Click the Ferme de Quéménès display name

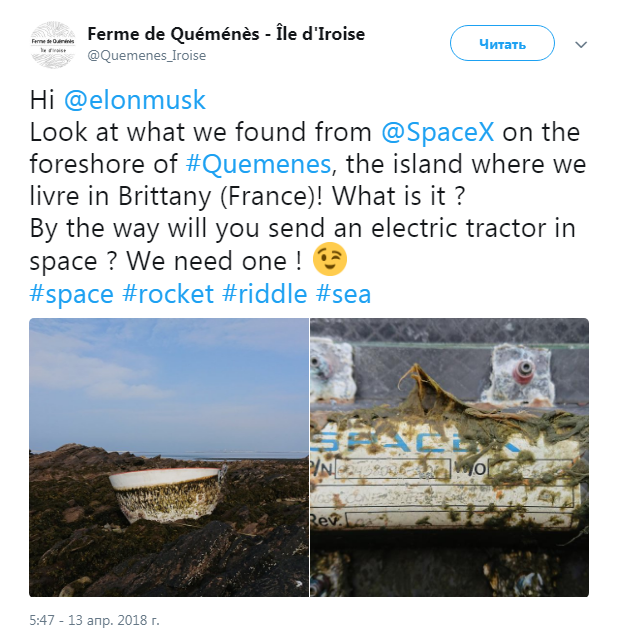point(226,34)
